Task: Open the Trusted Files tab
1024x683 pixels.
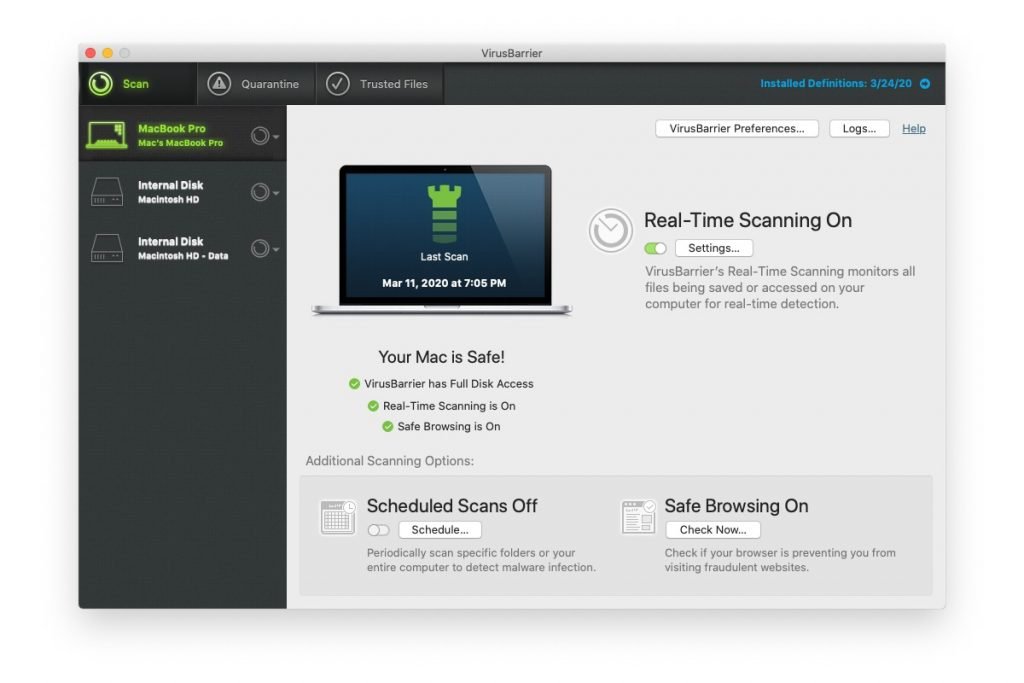Action: tap(379, 84)
